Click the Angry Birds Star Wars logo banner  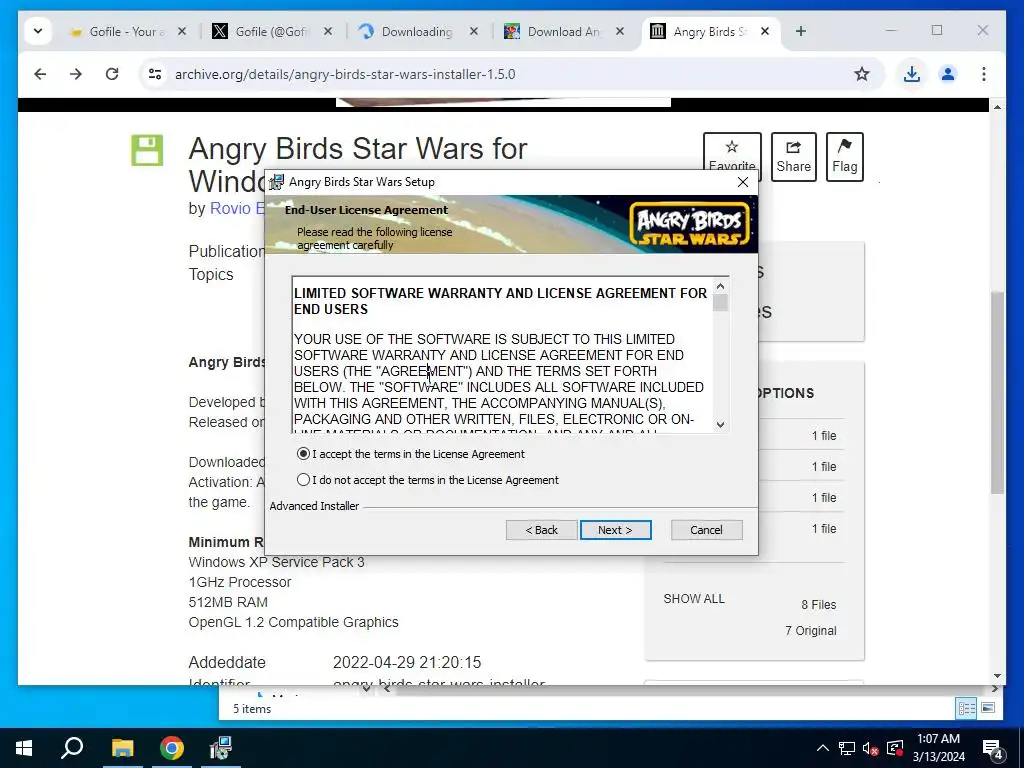click(x=690, y=224)
